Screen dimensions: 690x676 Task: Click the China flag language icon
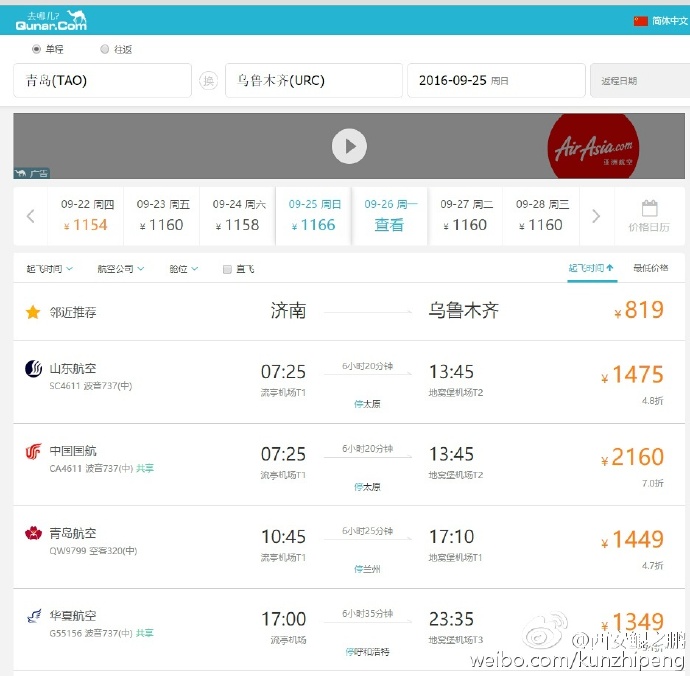pos(640,21)
